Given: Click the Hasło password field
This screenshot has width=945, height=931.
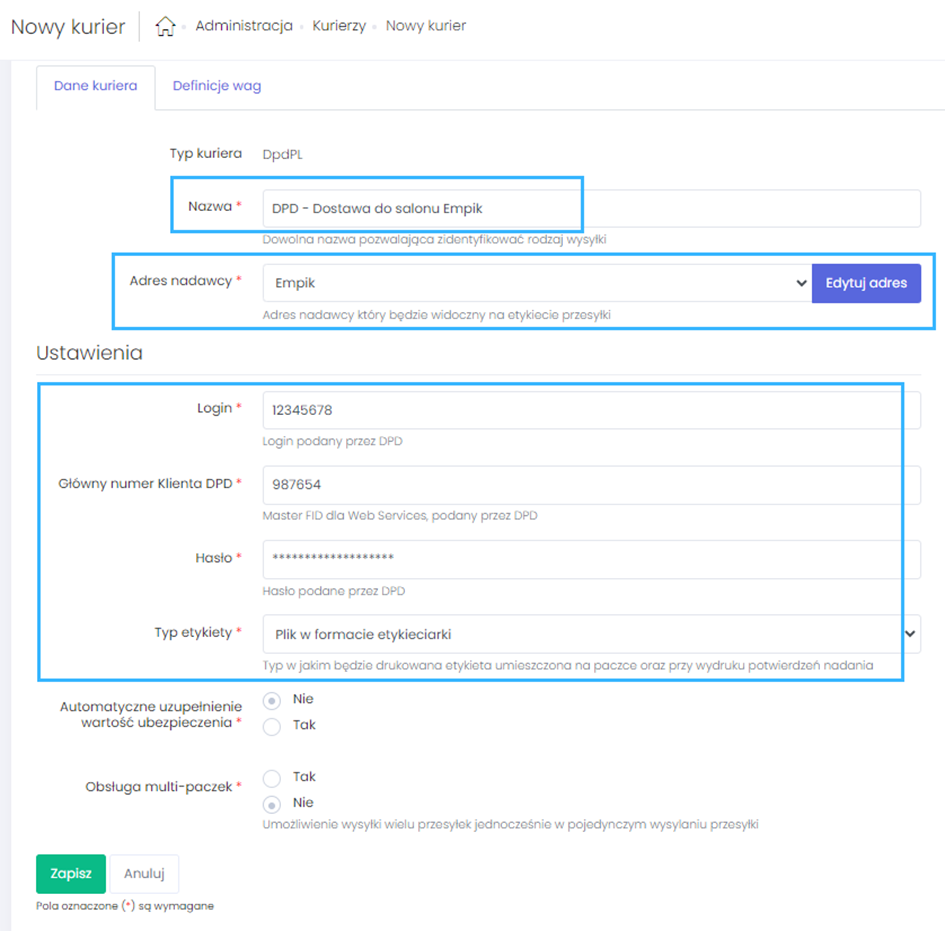Looking at the screenshot, I should pos(590,558).
